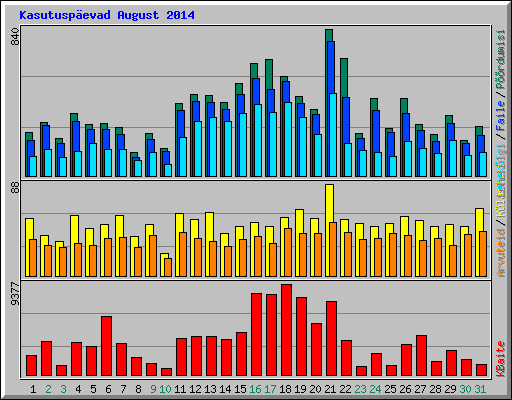Select the red KBaite bar for day 6
The image size is (512, 400).
(x=106, y=346)
